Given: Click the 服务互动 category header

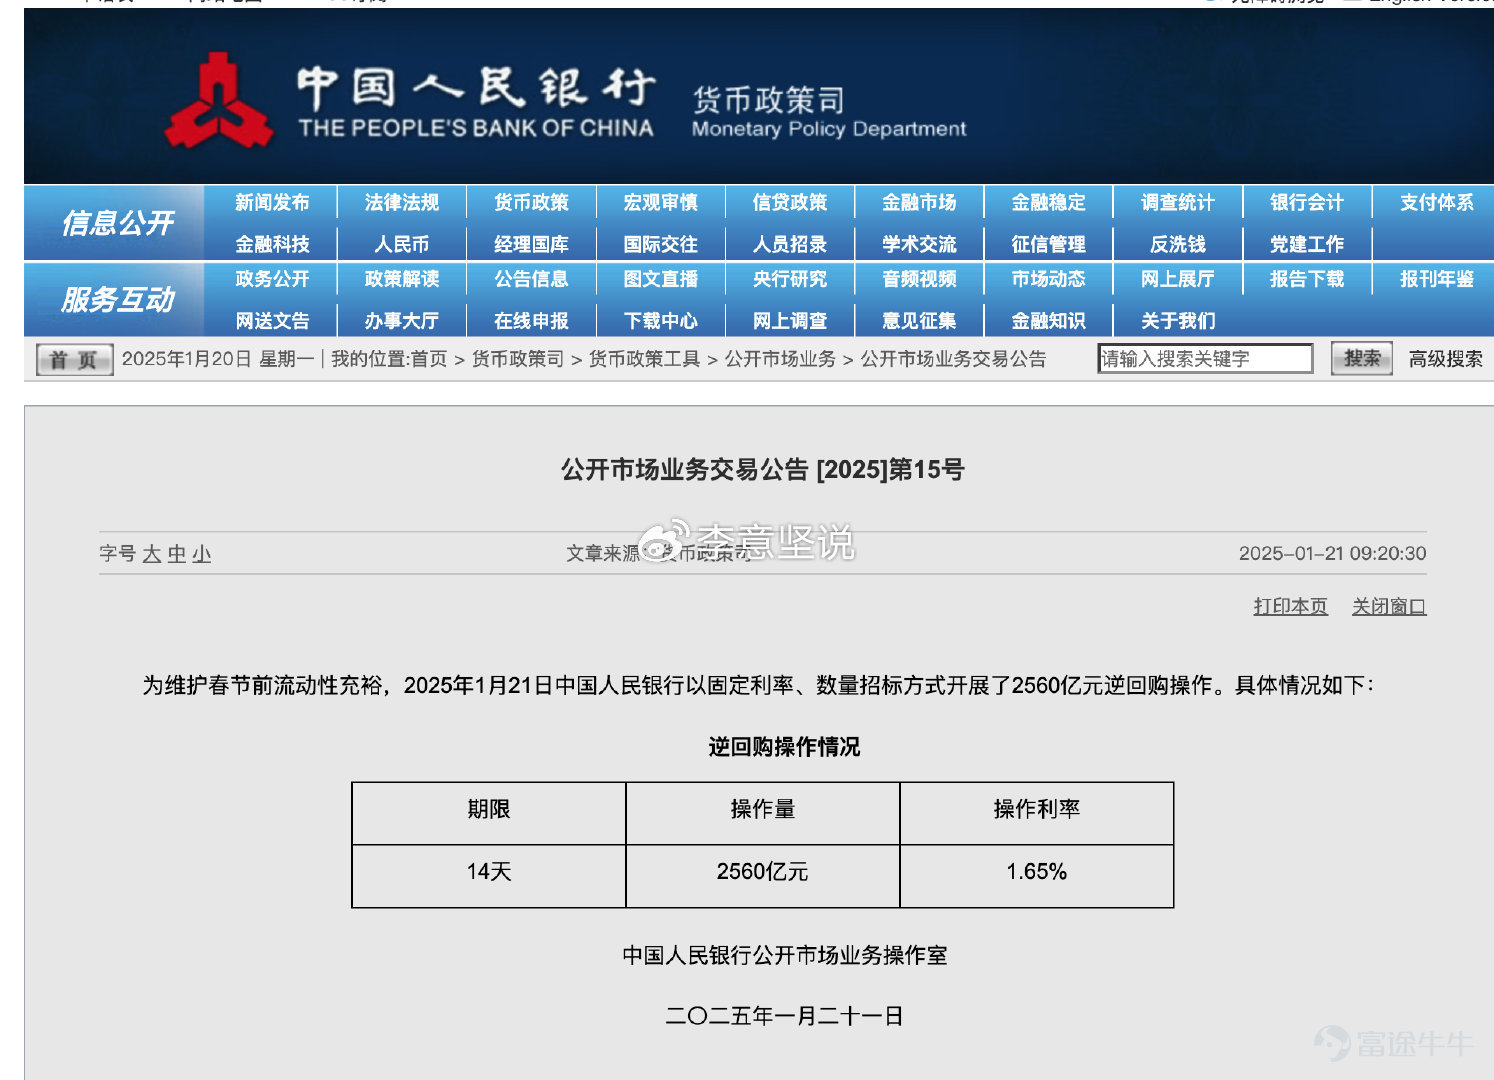Looking at the screenshot, I should coord(117,299).
